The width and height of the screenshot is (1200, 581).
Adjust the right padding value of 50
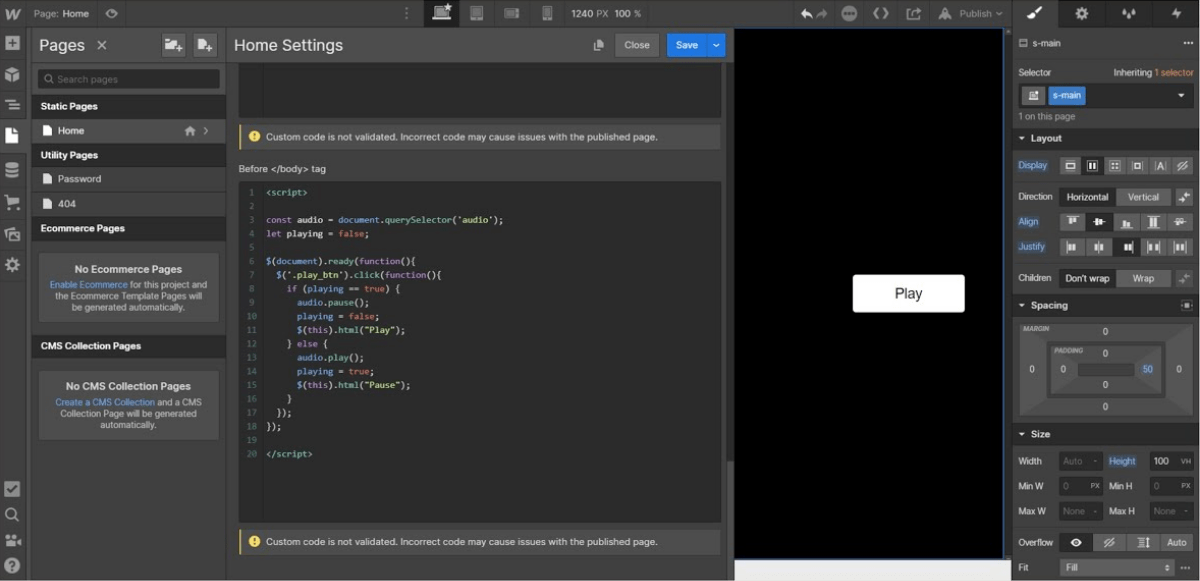click(1147, 369)
